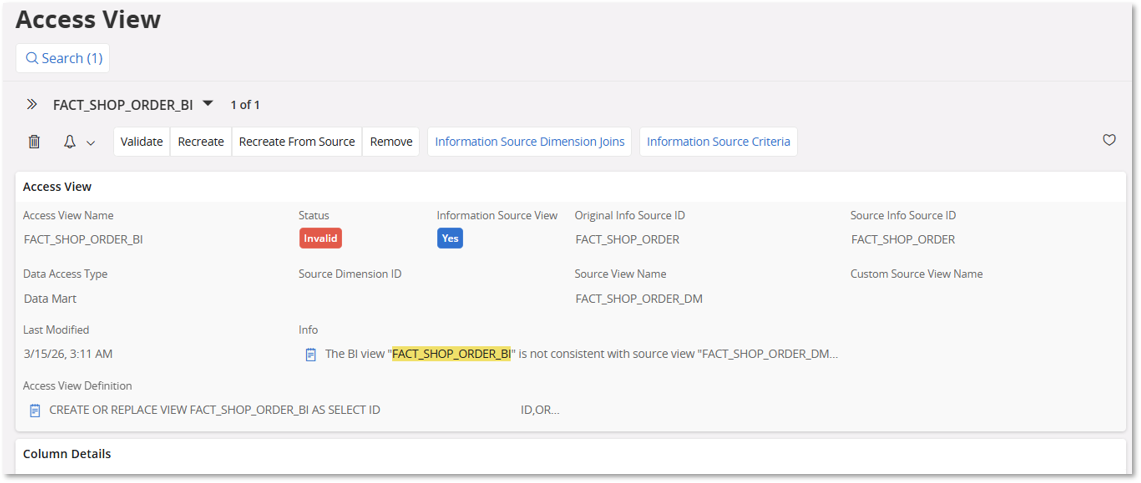Open Information Source Dimension Joins link

point(530,142)
